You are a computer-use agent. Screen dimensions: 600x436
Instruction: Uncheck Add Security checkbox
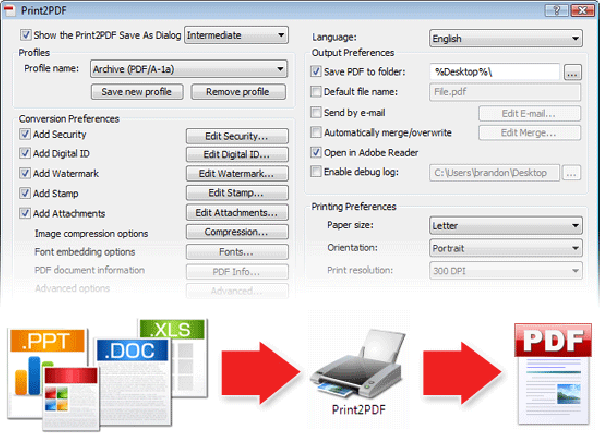(x=25, y=134)
